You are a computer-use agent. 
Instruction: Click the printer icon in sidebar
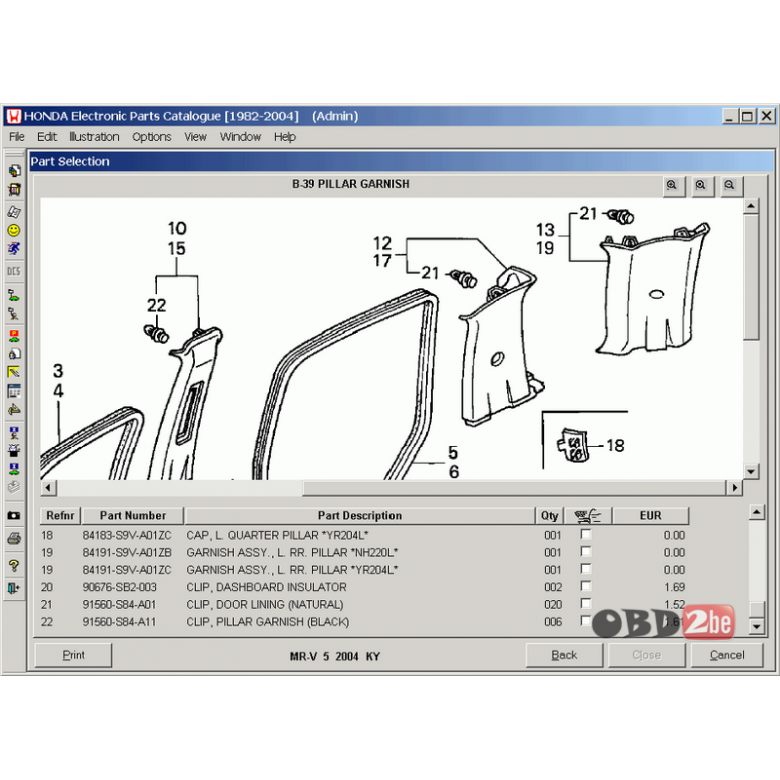tap(14, 538)
